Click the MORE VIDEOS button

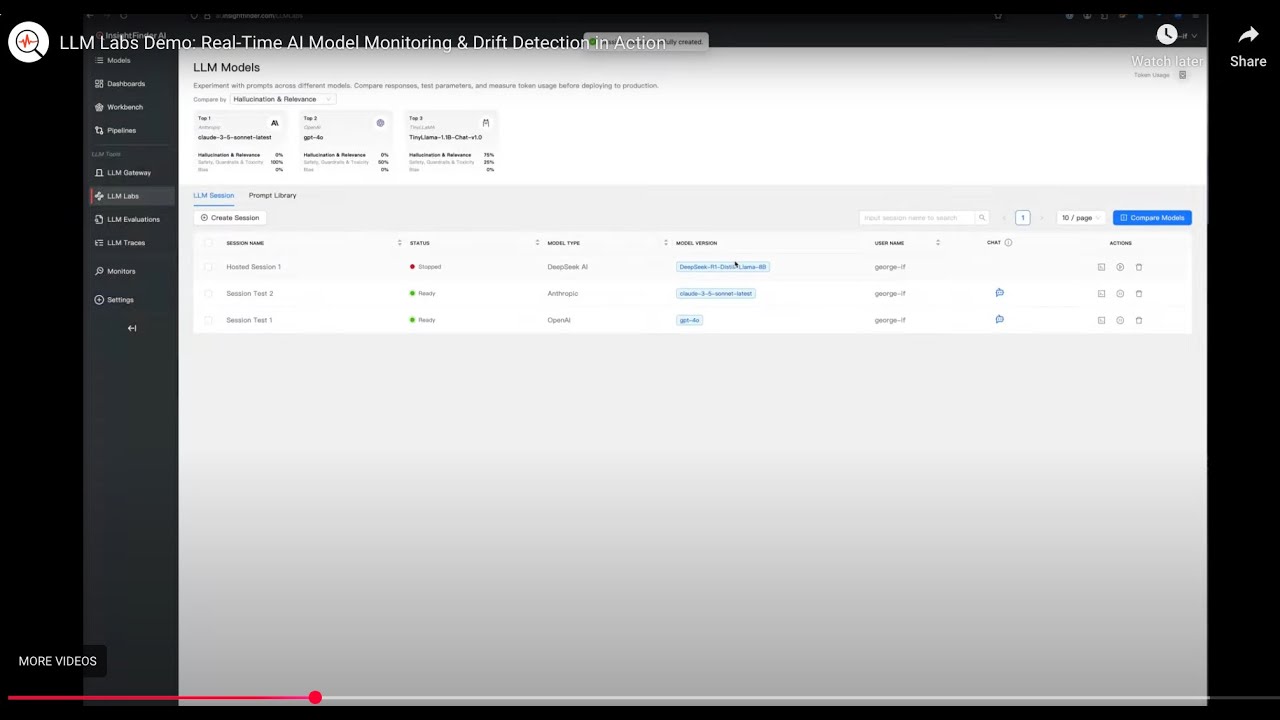pyautogui.click(x=58, y=661)
